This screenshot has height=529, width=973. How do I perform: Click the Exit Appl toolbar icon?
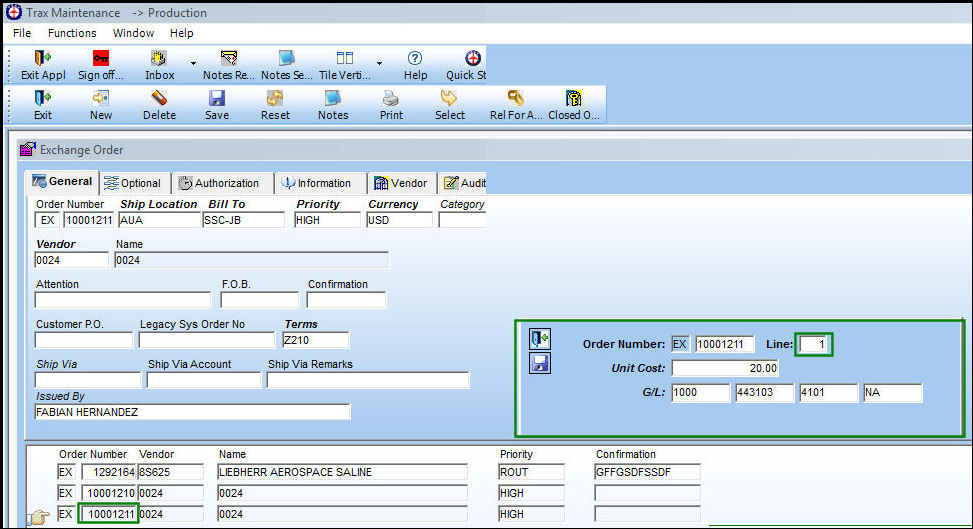42,58
